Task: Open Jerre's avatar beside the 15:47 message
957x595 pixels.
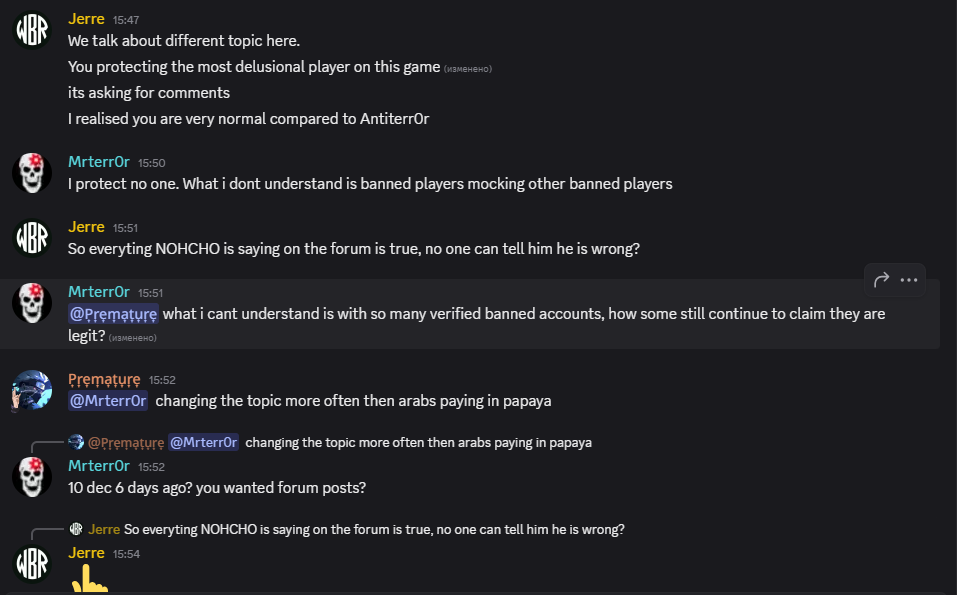Action: tap(32, 30)
